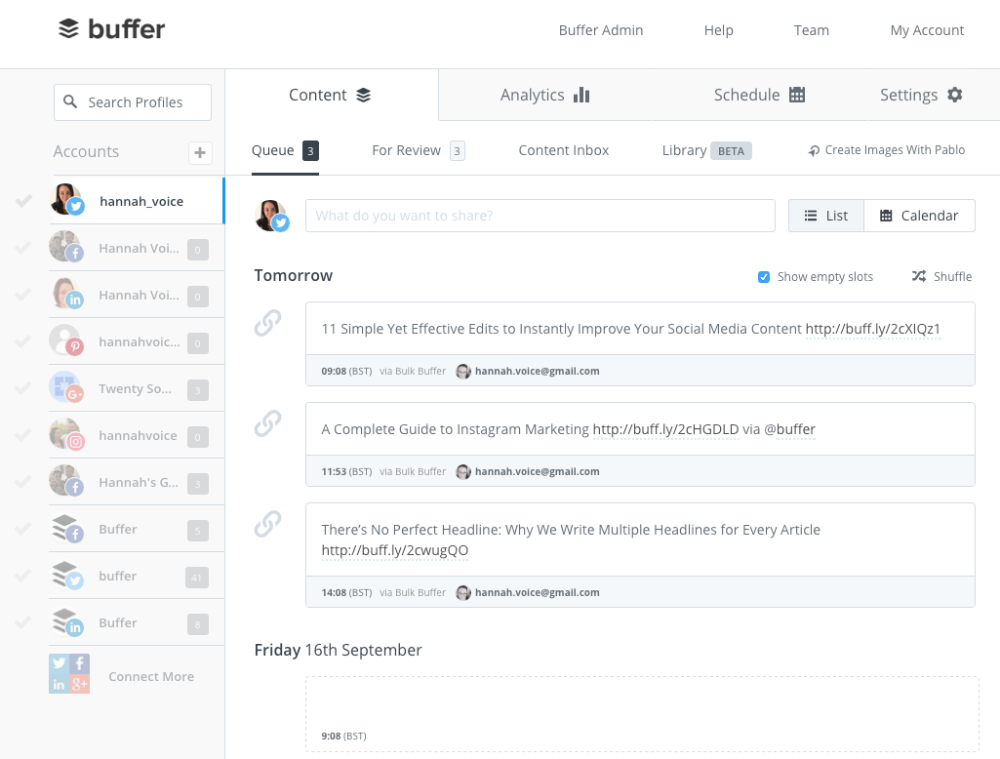The height and width of the screenshot is (759, 1000).
Task: Toggle checkmark next to Twenty So... profile
Action: 24,388
